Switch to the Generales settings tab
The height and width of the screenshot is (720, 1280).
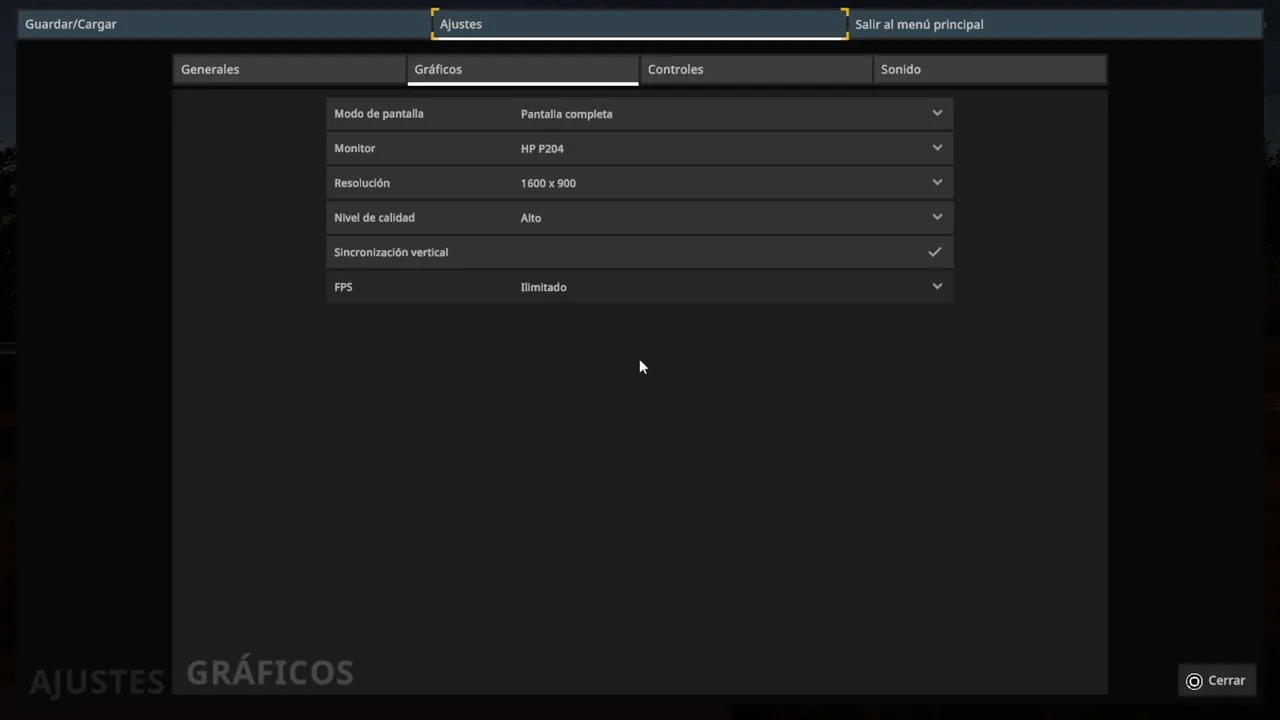[x=289, y=69]
